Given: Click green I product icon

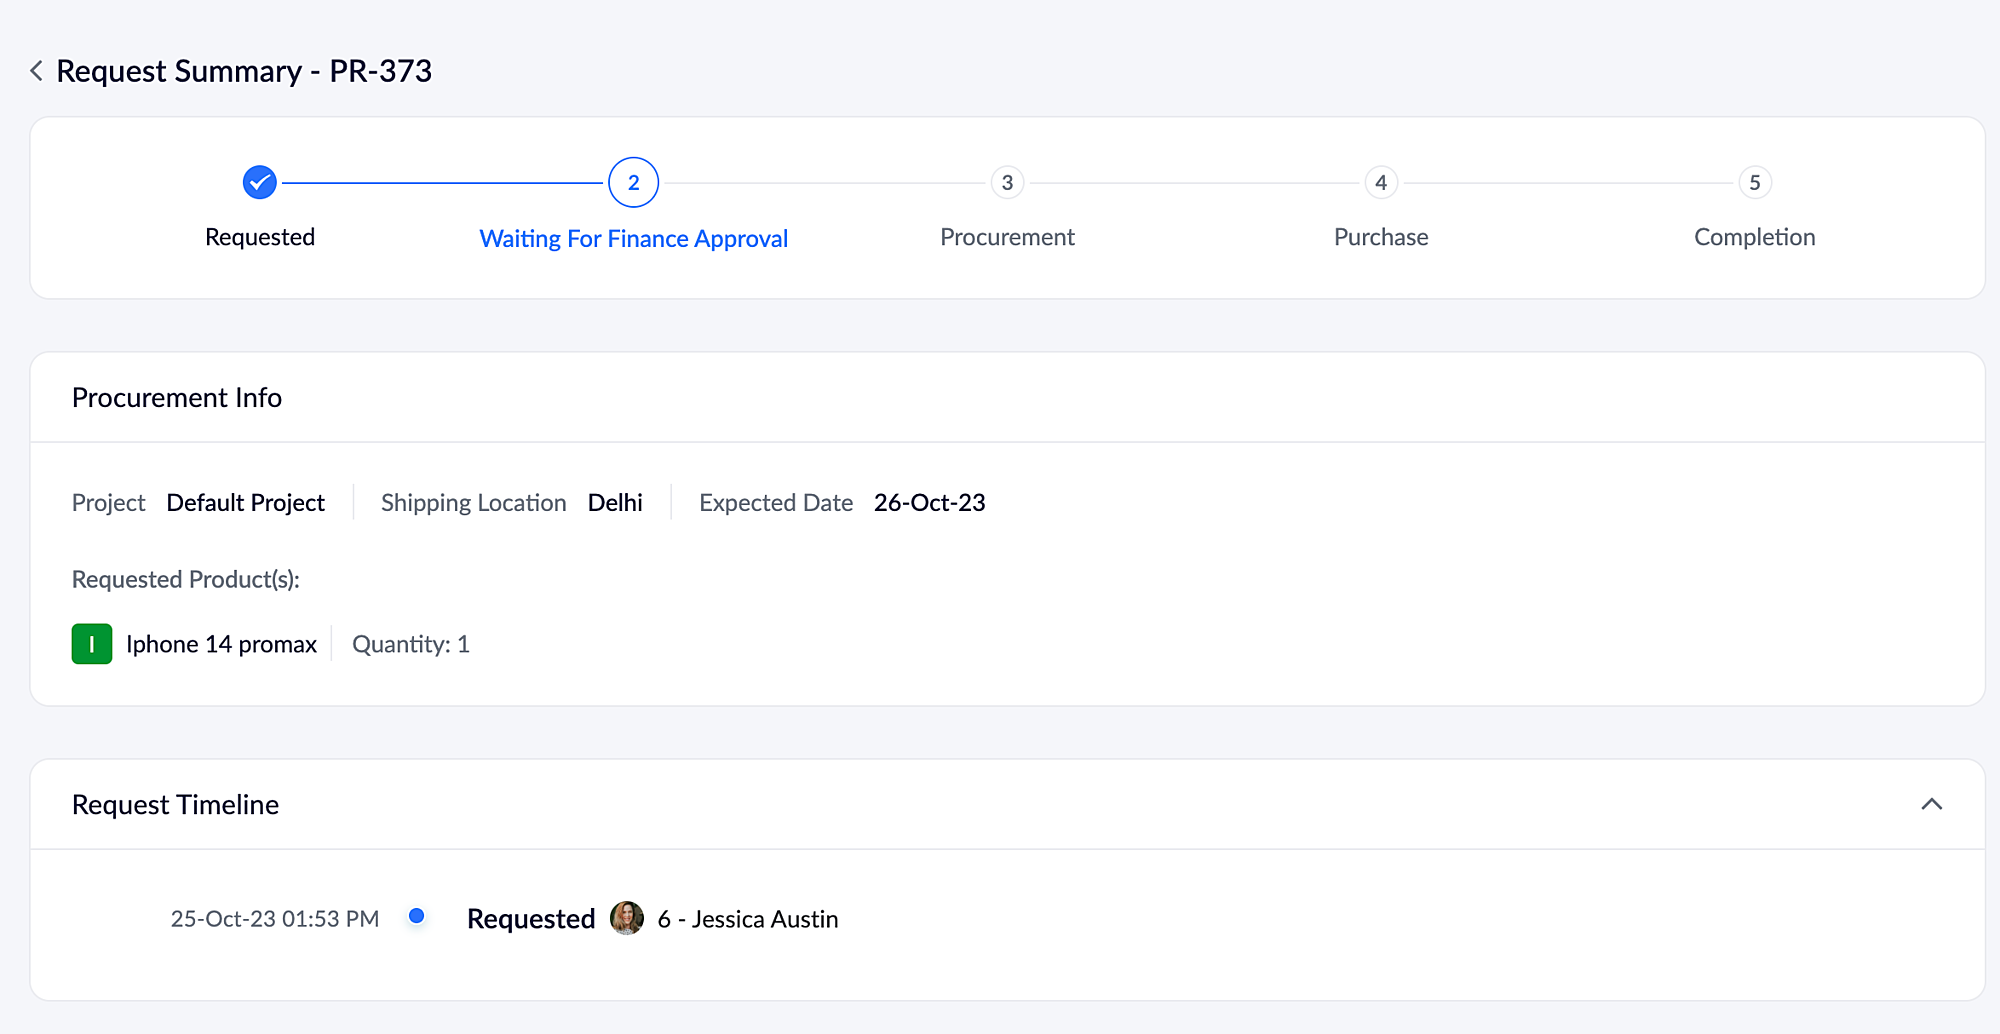Looking at the screenshot, I should (x=92, y=644).
